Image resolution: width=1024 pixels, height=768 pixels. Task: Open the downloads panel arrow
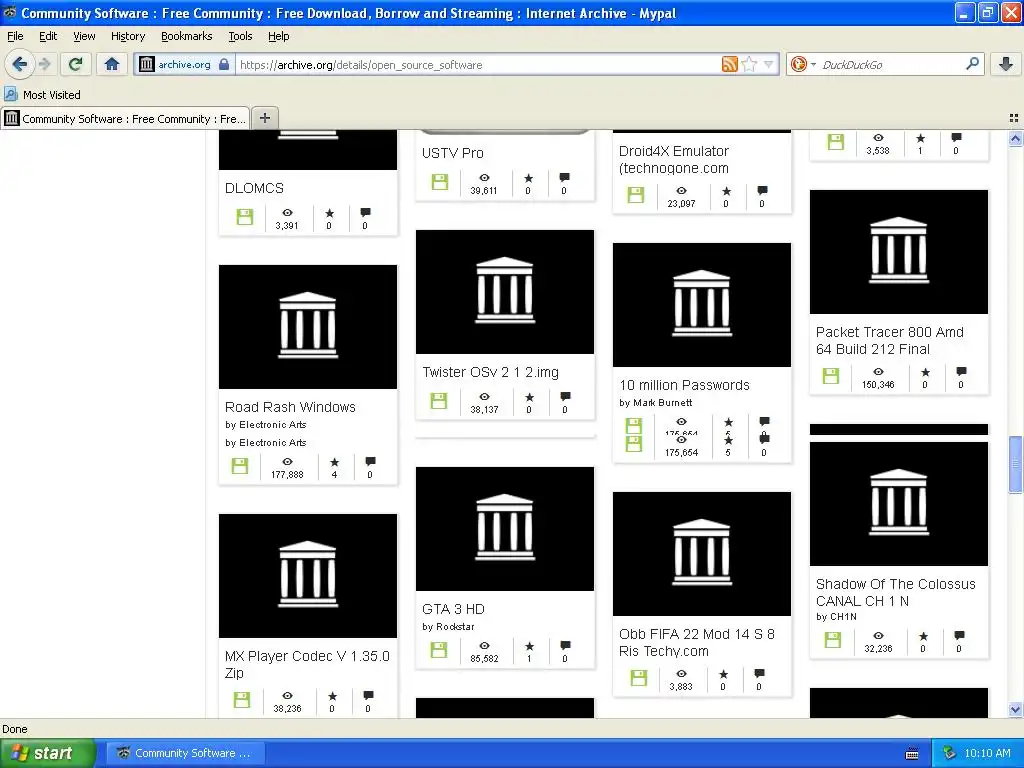(1006, 64)
